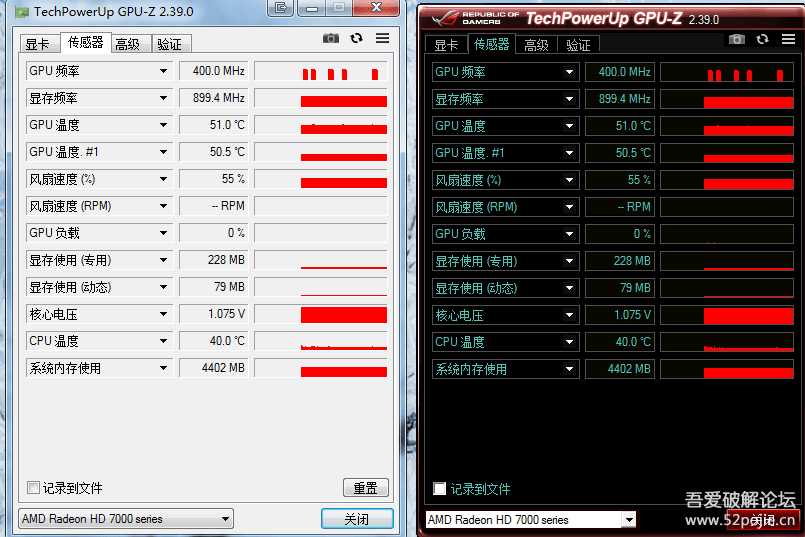The height and width of the screenshot is (537, 805).
Task: Expand 风扇速度 (%) dropdown in ROG-themed window
Action: 569,180
